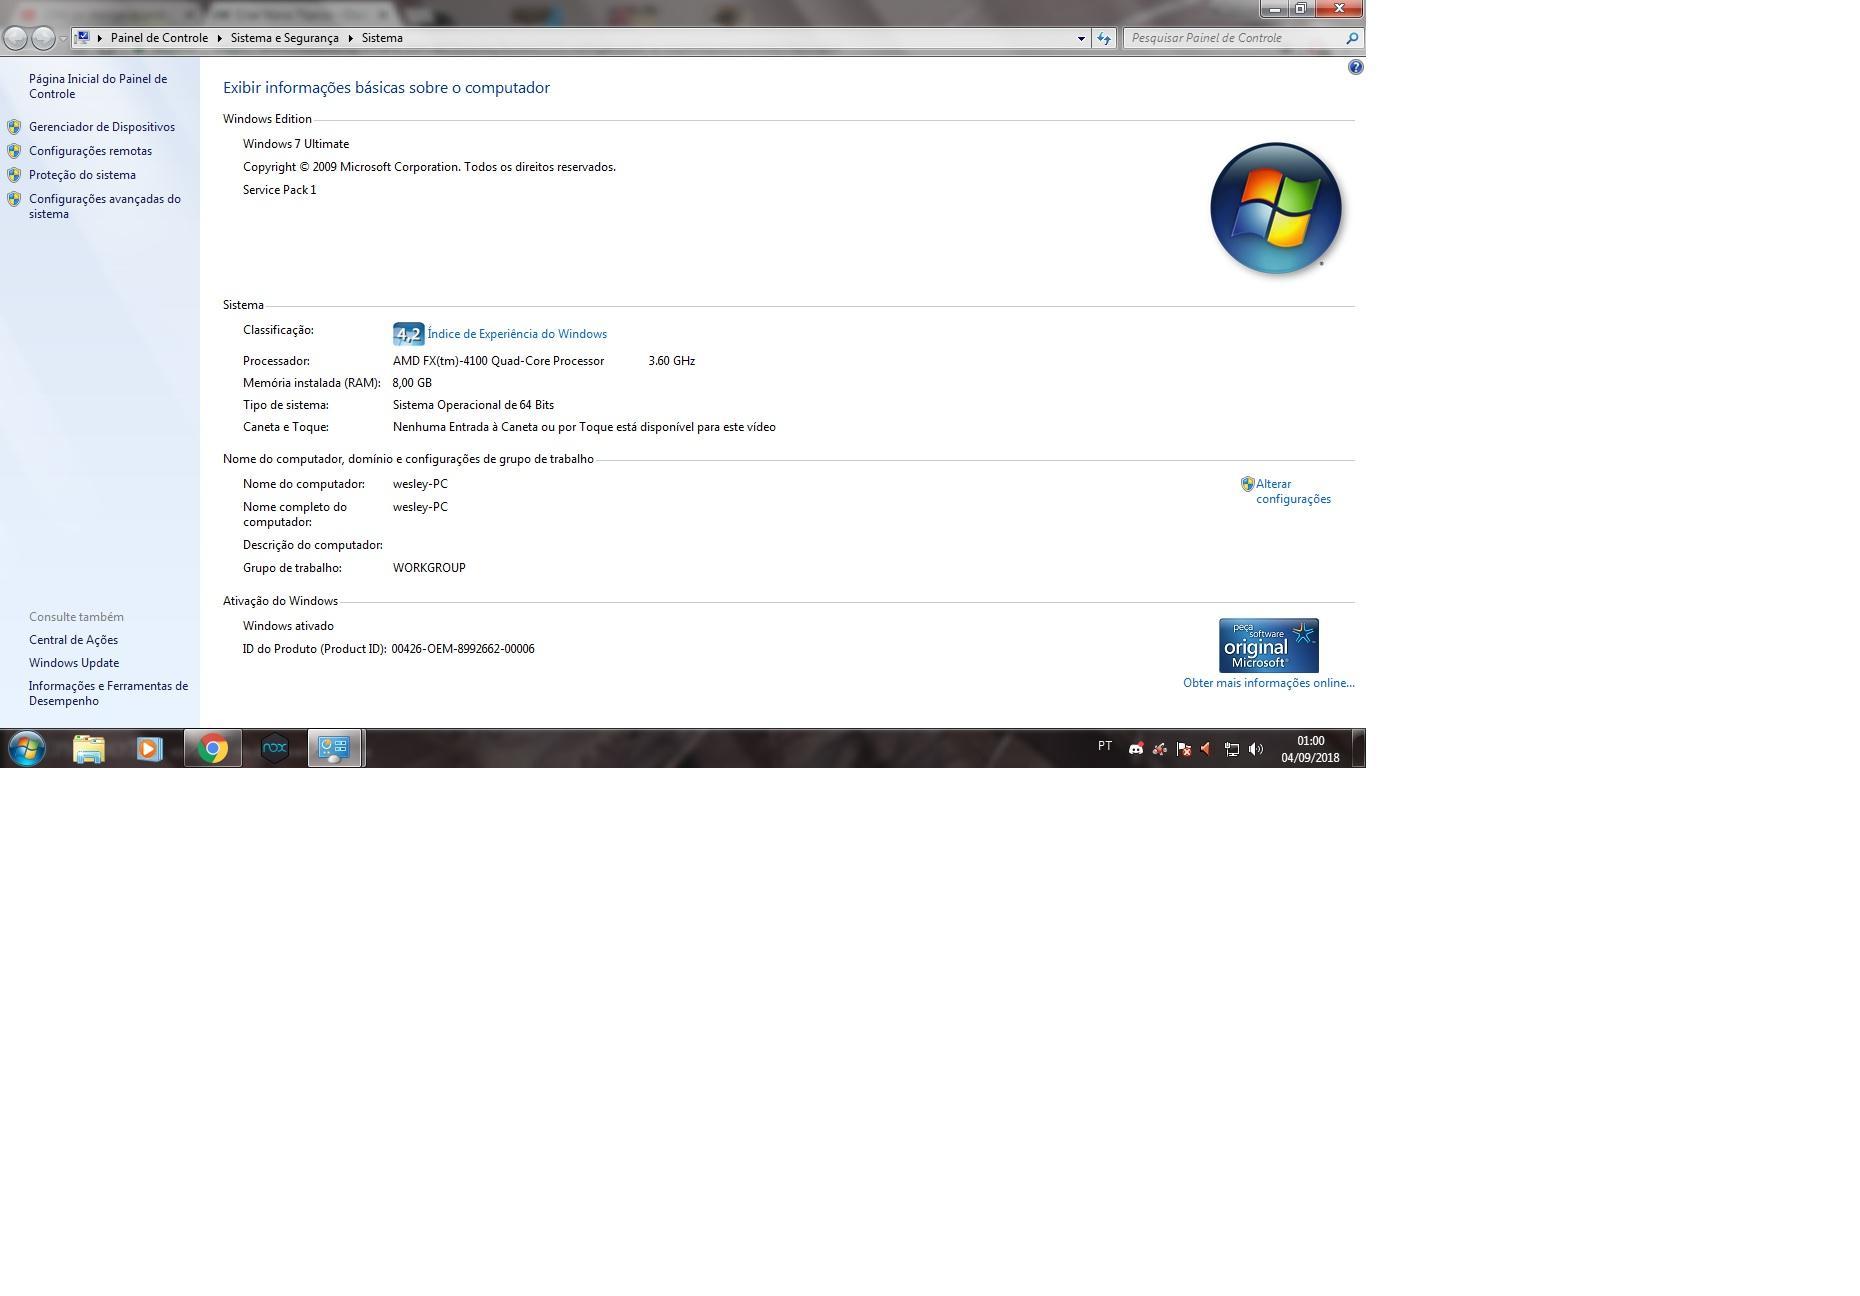Select the Control Panel taskbar button
This screenshot has height=1296, width=1860.
[334, 748]
